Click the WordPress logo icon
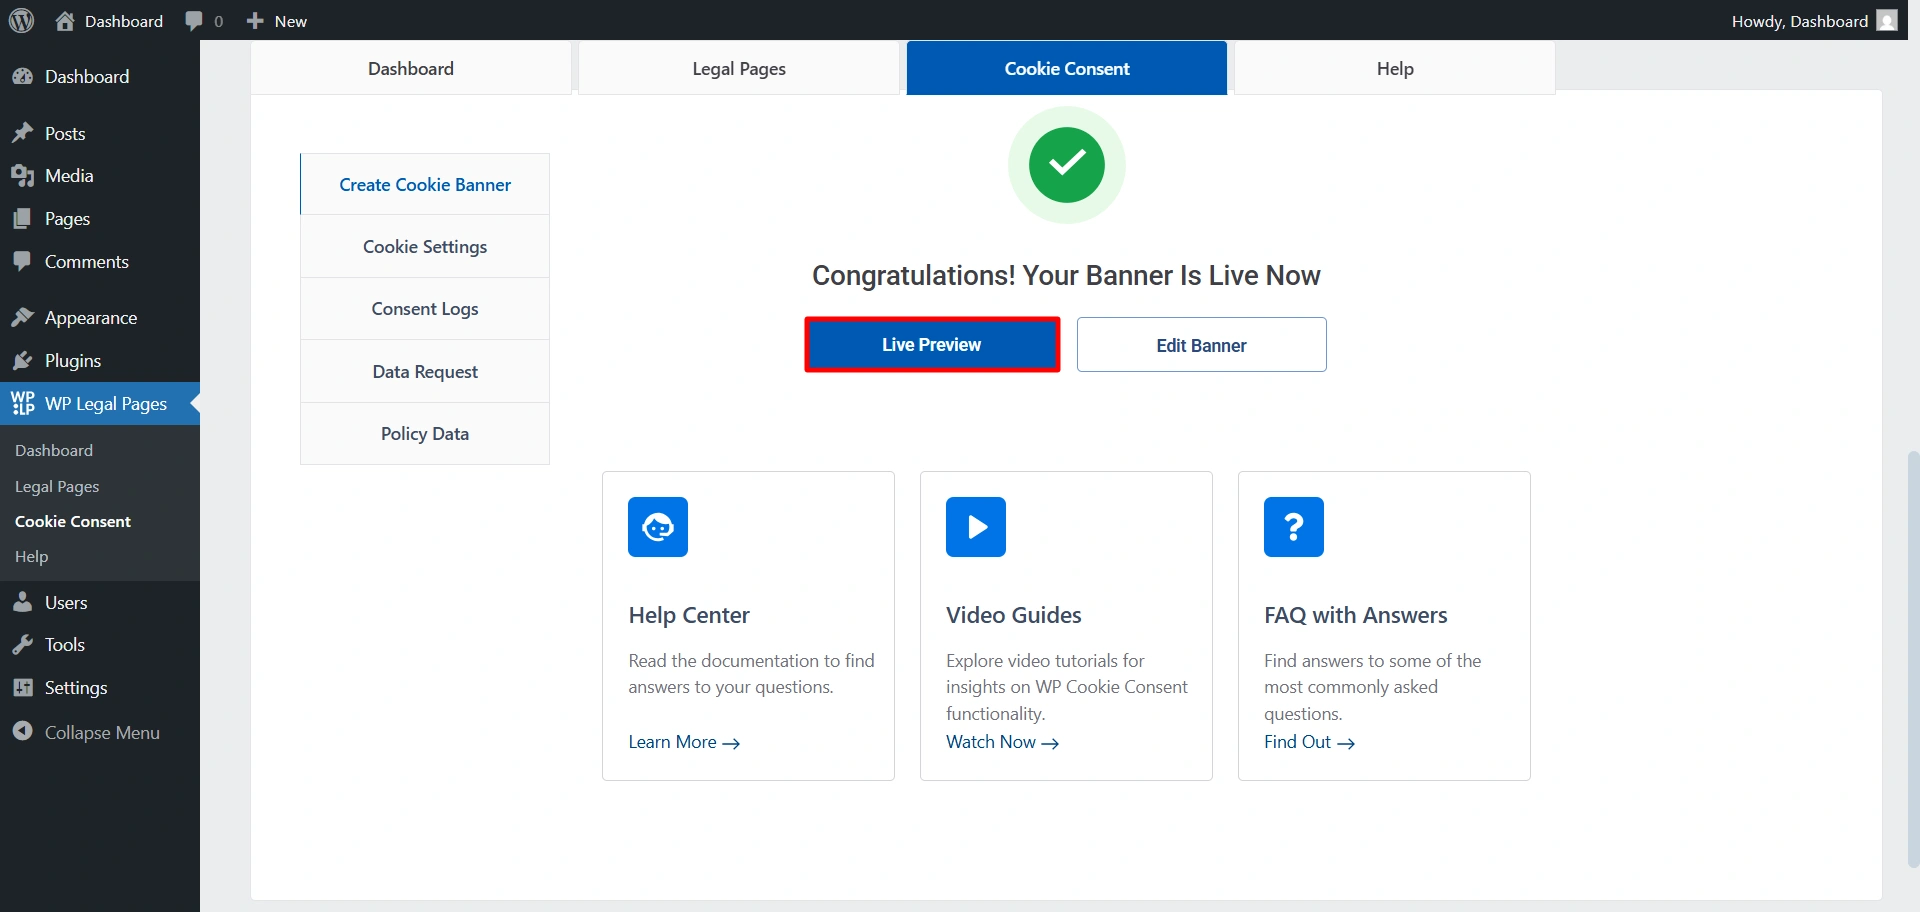 pos(21,21)
